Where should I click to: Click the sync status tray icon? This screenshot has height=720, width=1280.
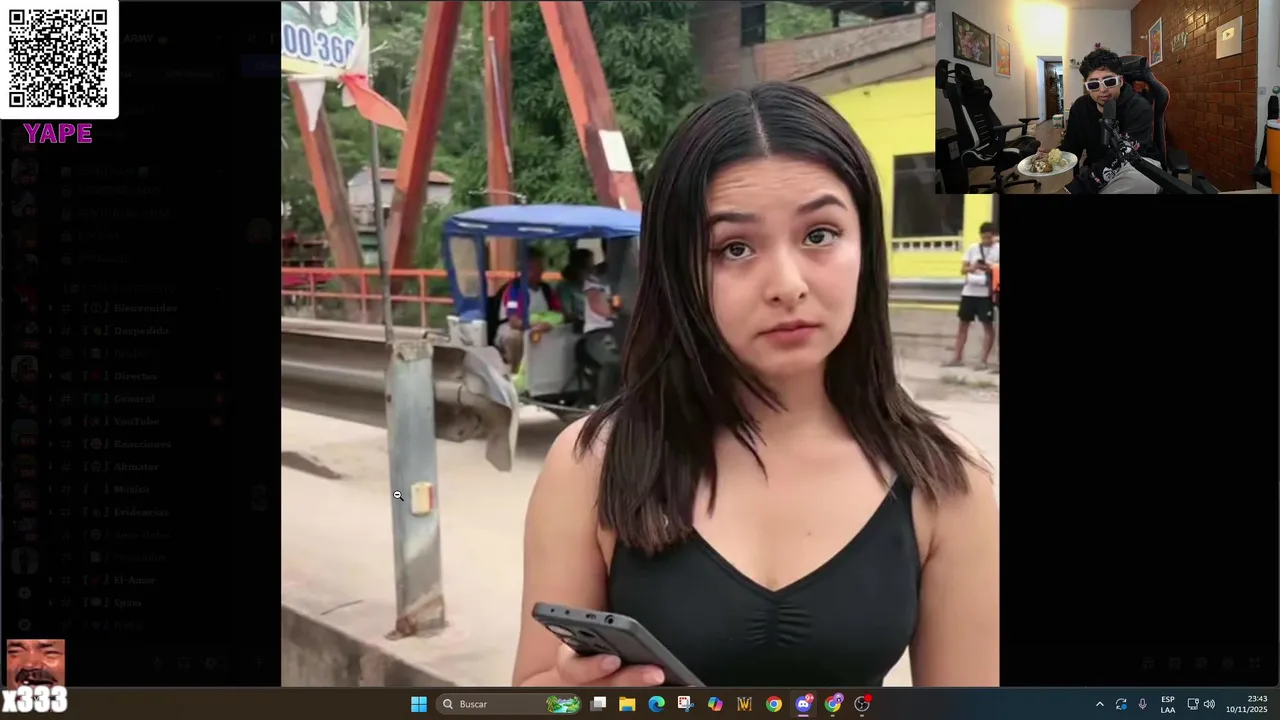(1121, 704)
